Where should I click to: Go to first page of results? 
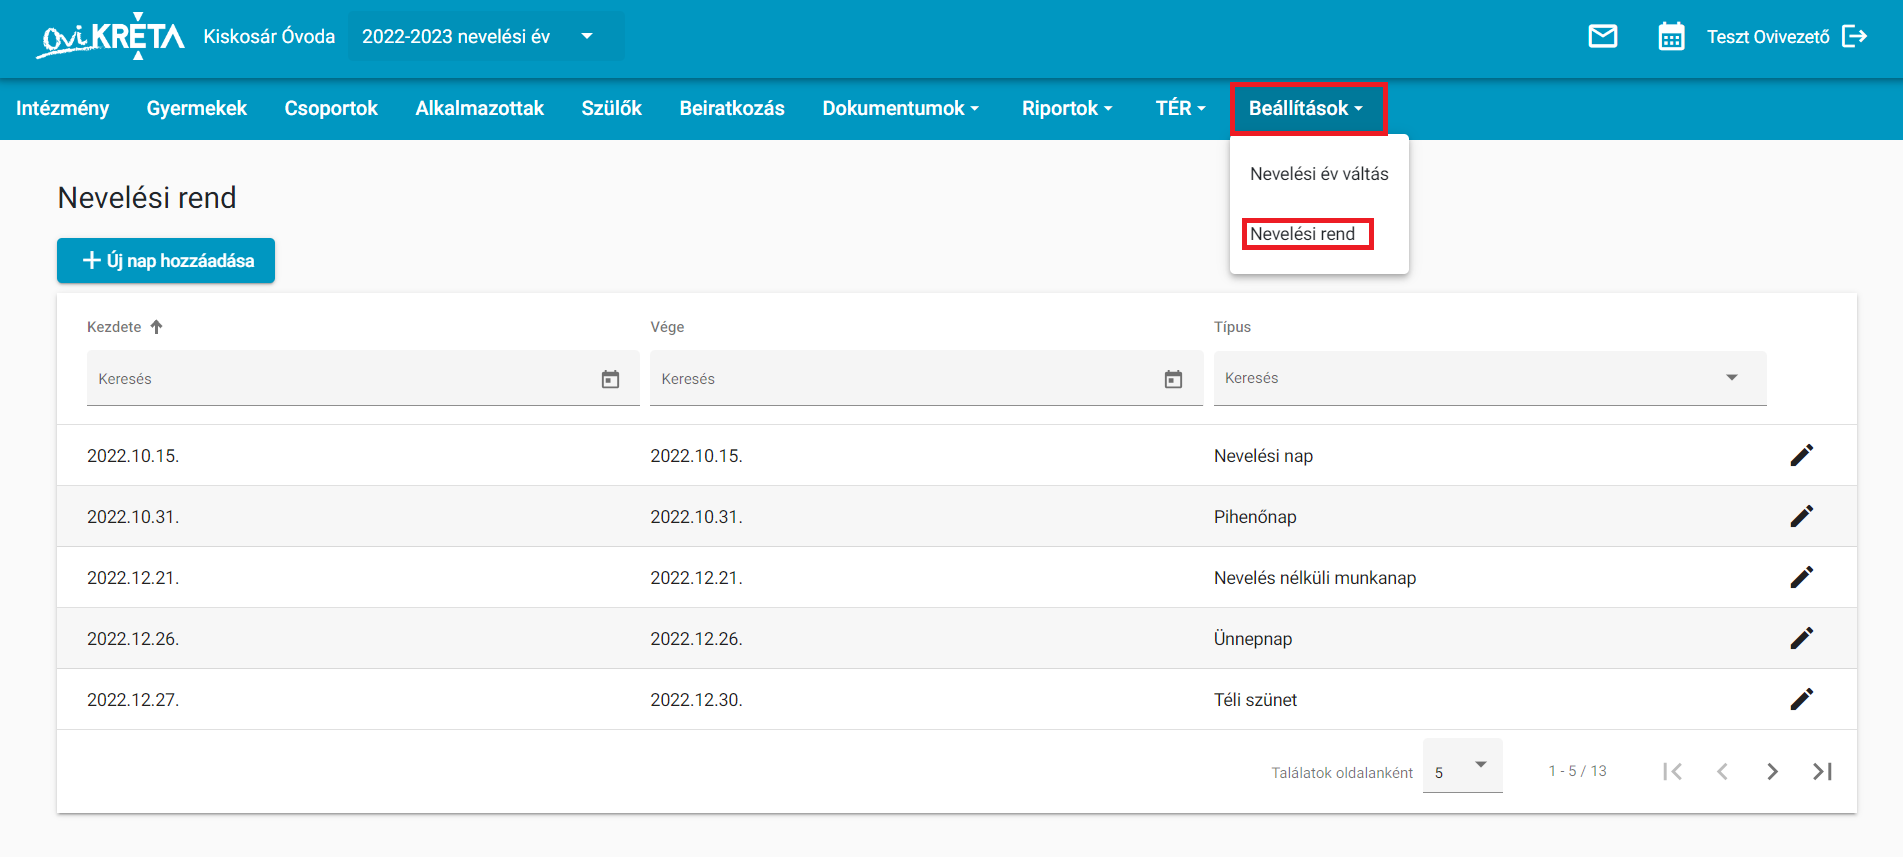(1672, 771)
